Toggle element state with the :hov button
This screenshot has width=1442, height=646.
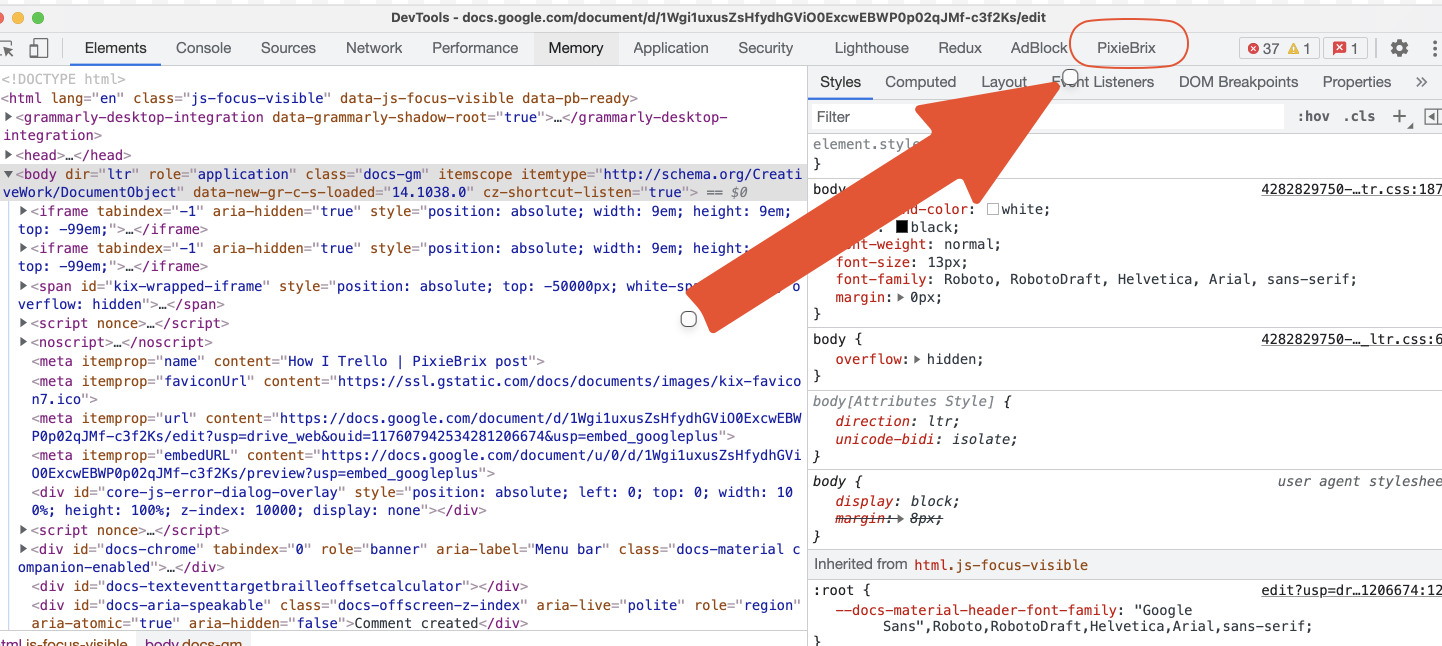(1314, 117)
